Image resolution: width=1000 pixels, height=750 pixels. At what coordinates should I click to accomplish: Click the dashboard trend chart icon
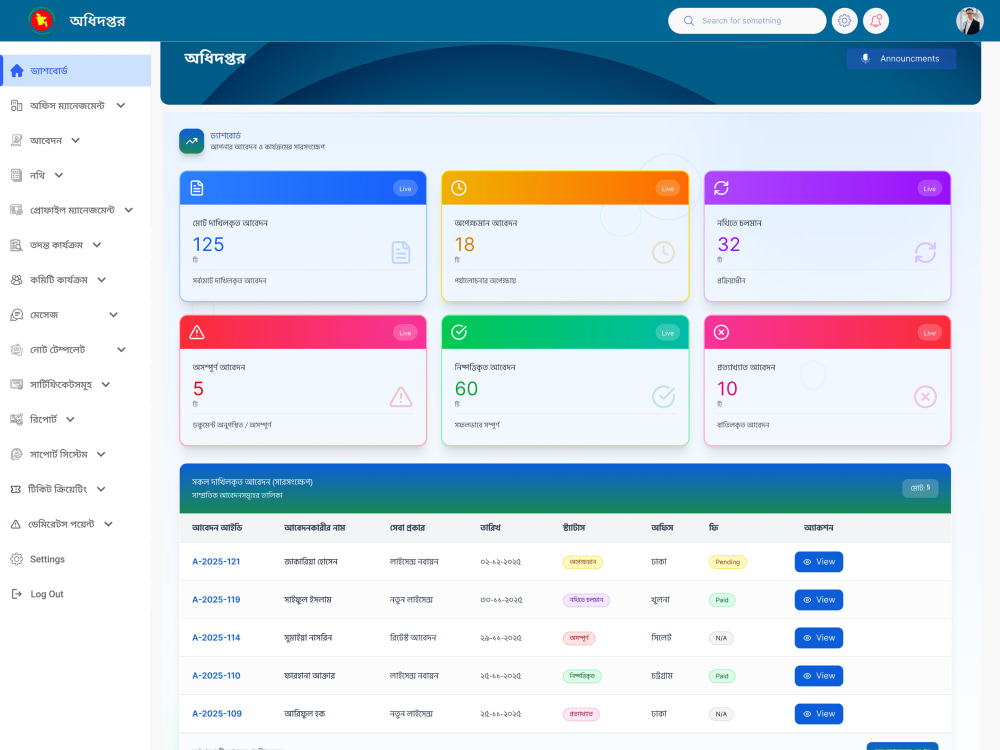click(191, 142)
